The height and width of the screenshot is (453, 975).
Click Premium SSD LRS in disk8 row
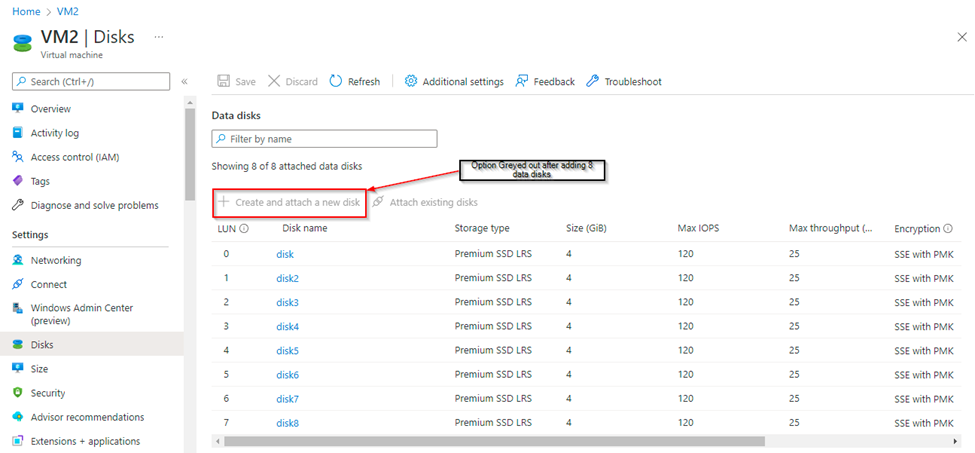(492, 424)
